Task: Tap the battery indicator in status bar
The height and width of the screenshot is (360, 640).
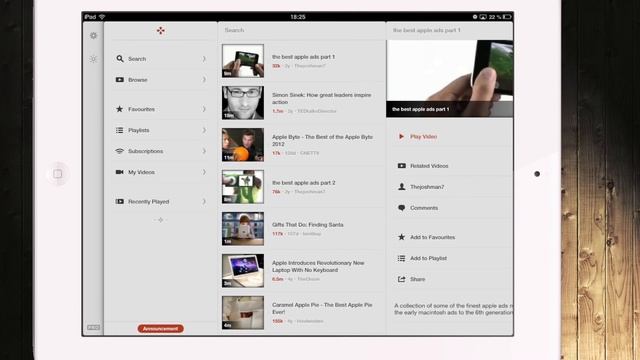Action: point(507,17)
